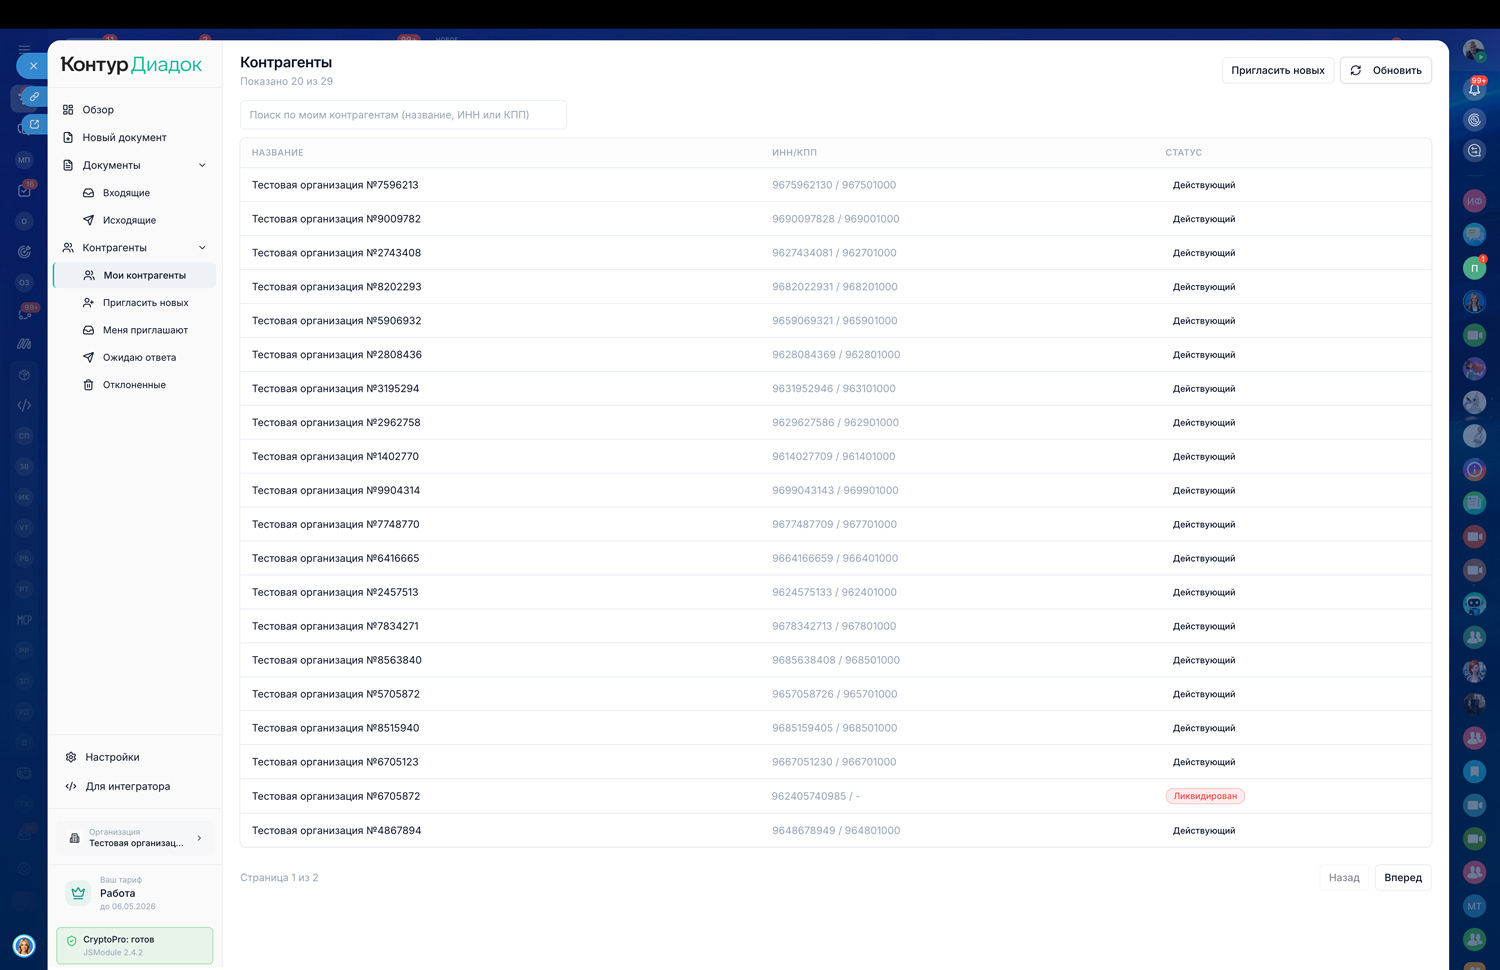1500x970 pixels.
Task: Open row Тестовая организация №7748770
Action: click(x=836, y=524)
